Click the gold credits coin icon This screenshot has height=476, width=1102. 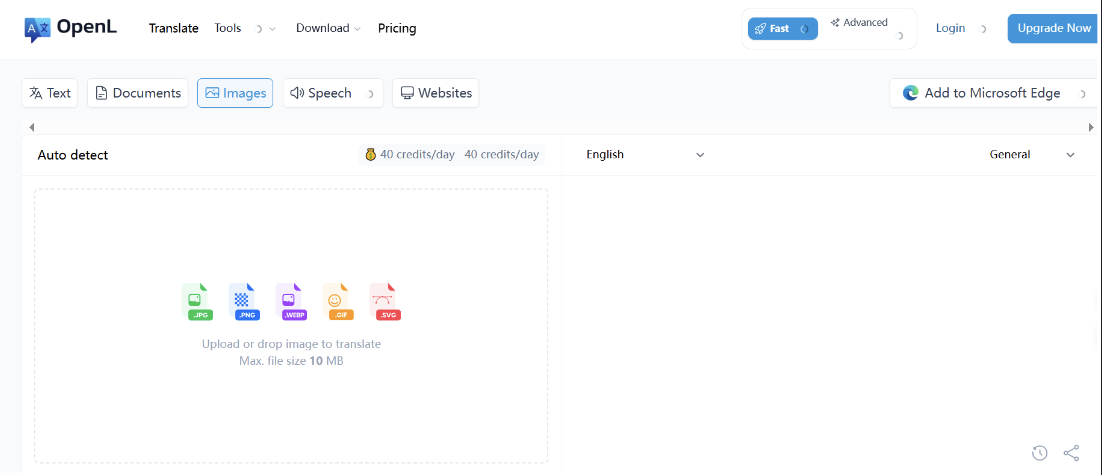(370, 154)
